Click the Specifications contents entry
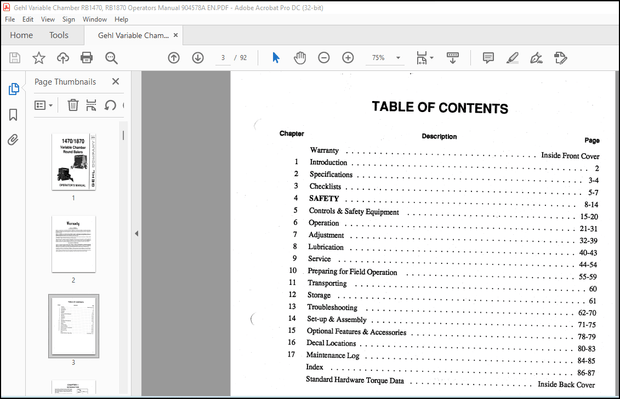Image resolution: width=620 pixels, height=399 pixels. pyautogui.click(x=331, y=174)
